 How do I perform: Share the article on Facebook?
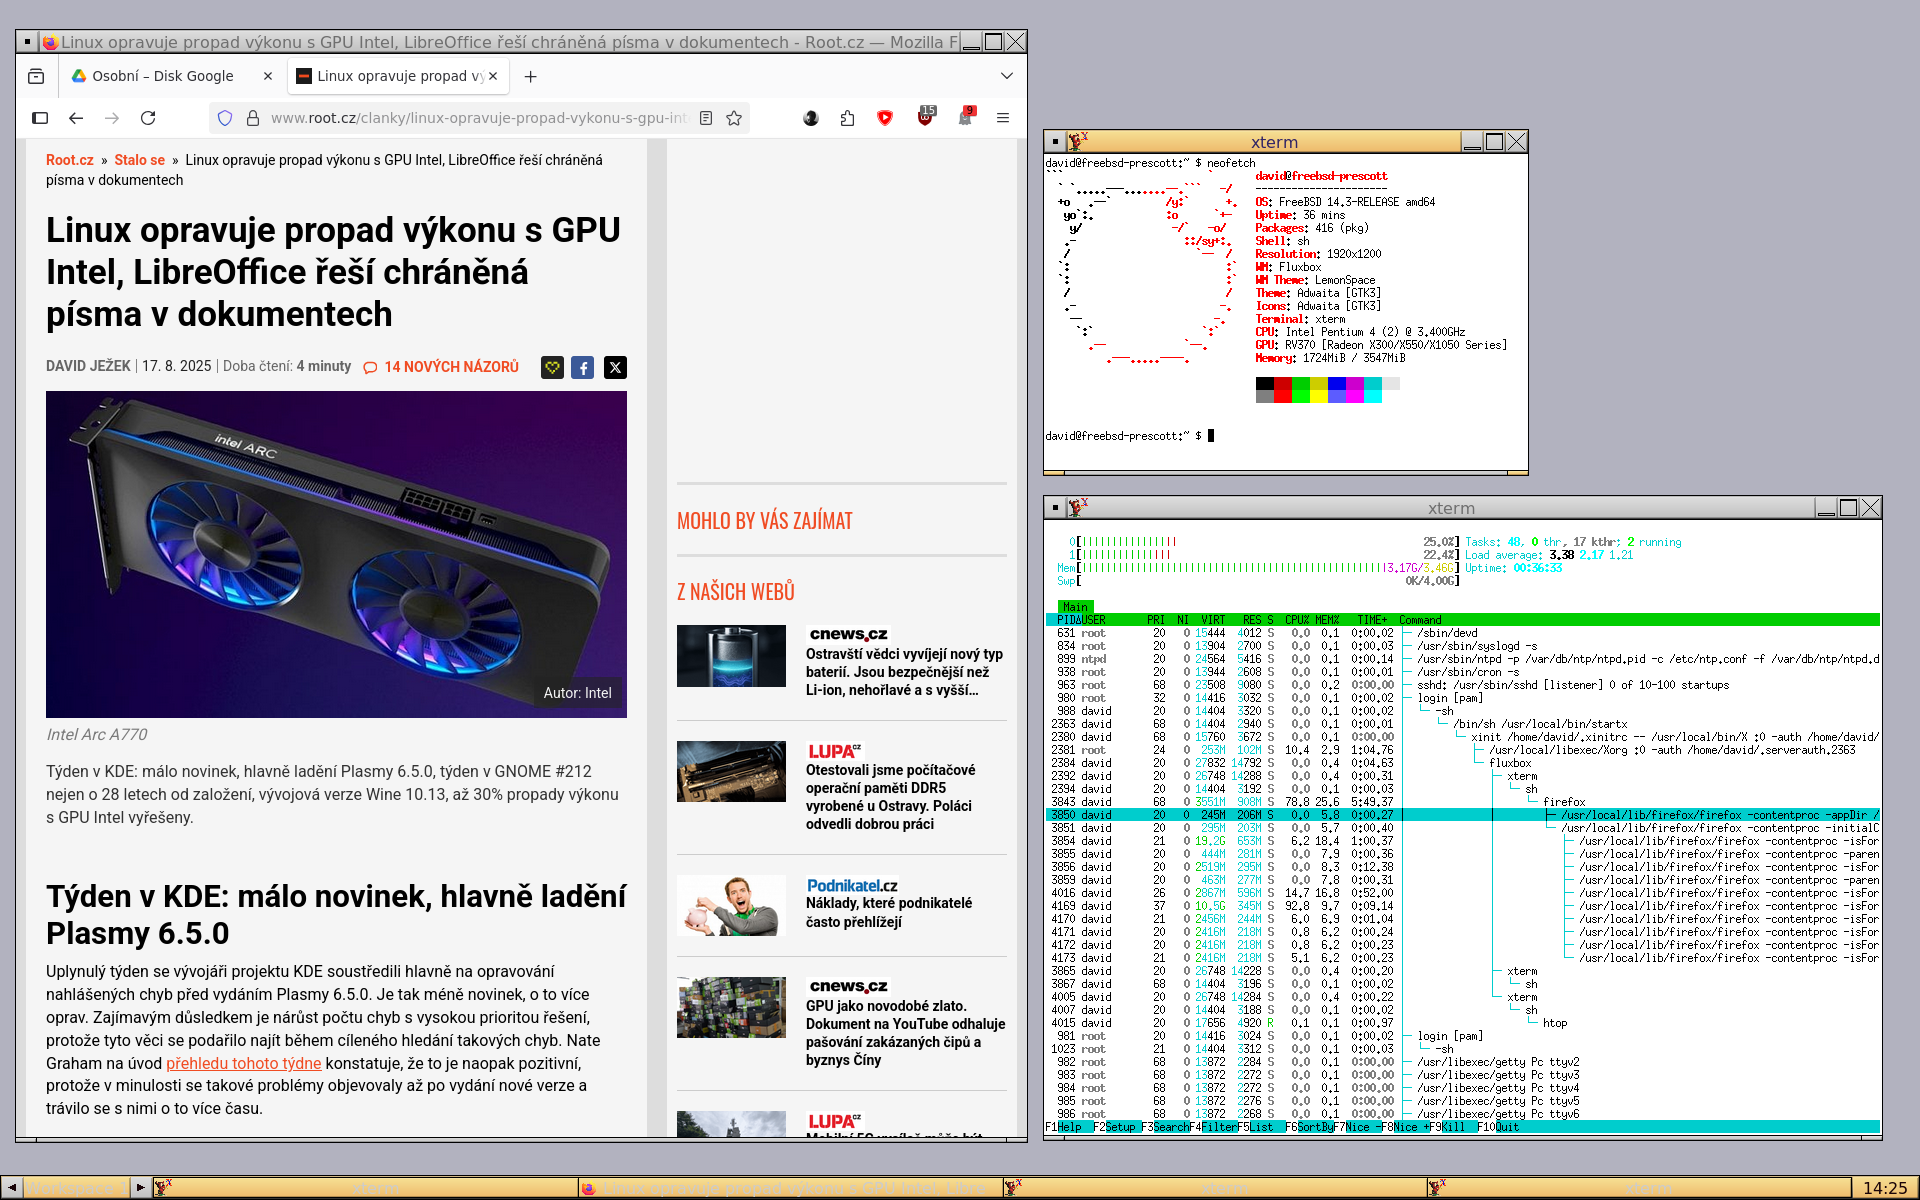pyautogui.click(x=583, y=368)
